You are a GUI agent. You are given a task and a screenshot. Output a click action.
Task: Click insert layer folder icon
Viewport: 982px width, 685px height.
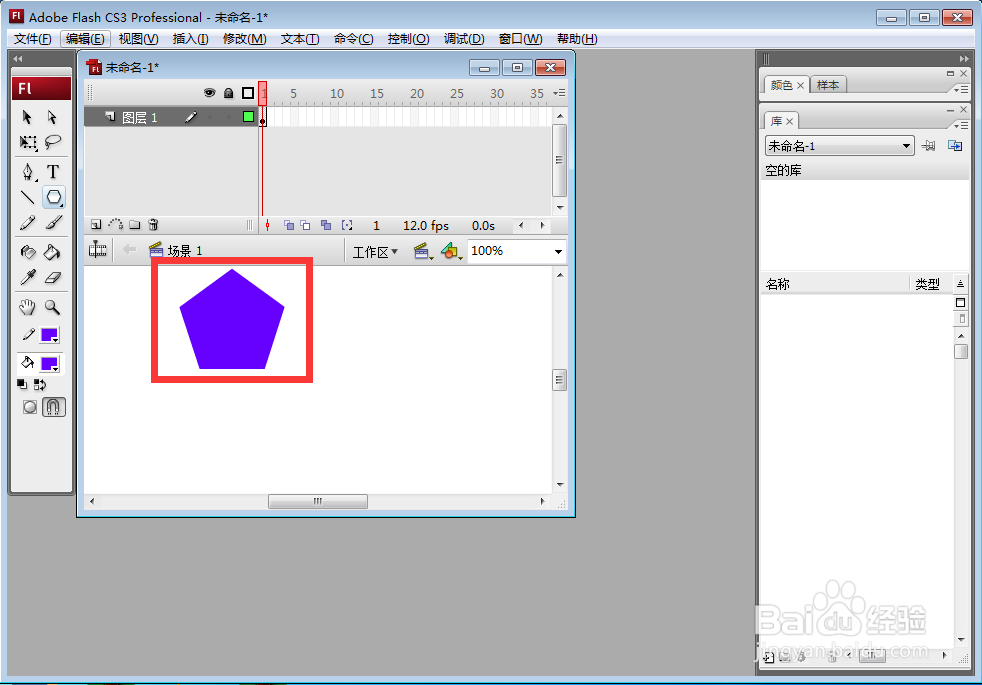pos(135,224)
